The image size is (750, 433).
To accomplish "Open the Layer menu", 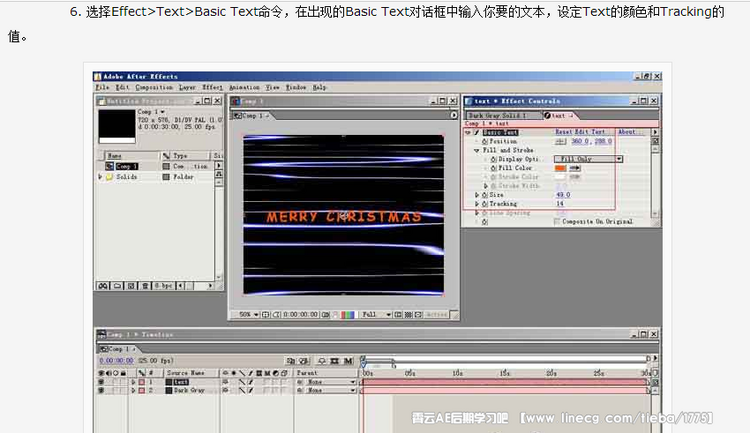I will [187, 87].
